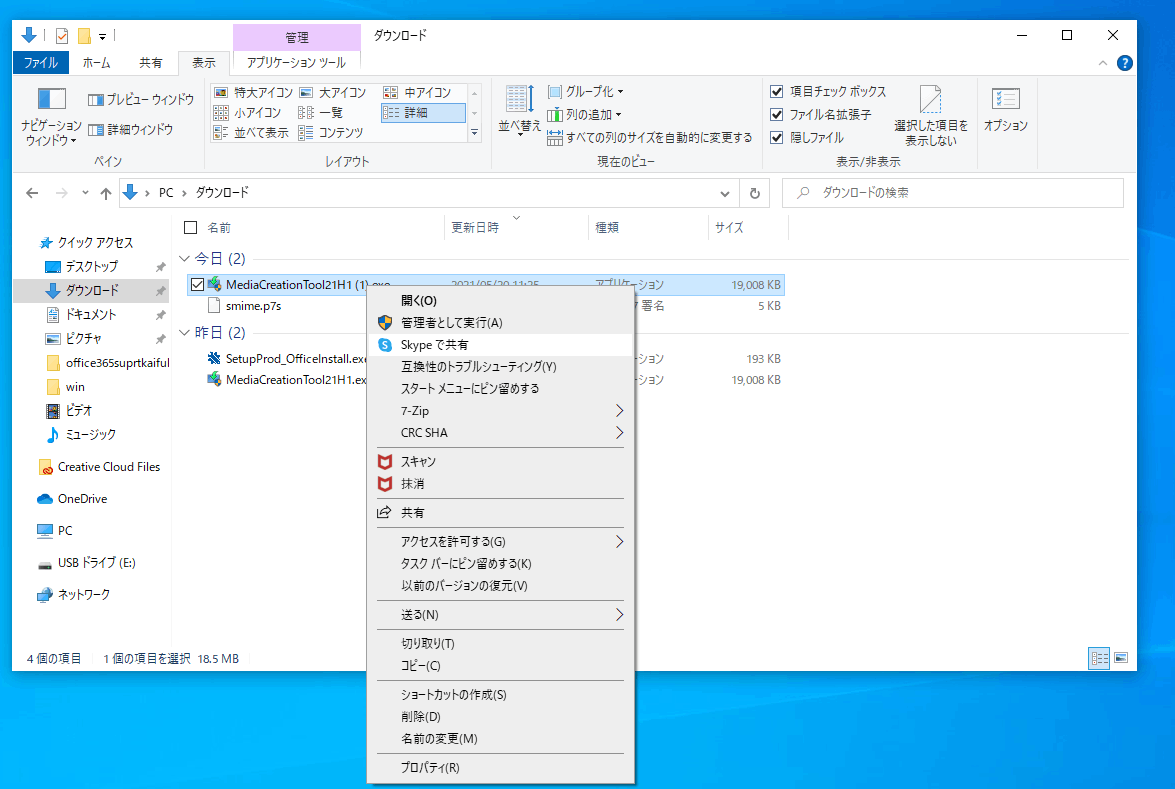This screenshot has height=789, width=1175.
Task: Click 選択した項目を表示しない hide icon
Action: [x=930, y=115]
